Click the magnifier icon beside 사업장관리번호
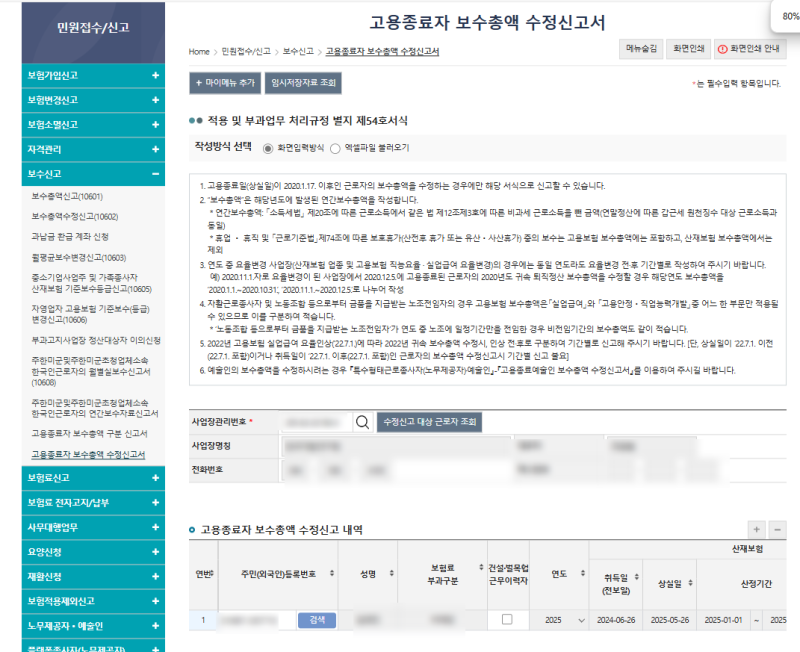800x652 pixels. (362, 422)
